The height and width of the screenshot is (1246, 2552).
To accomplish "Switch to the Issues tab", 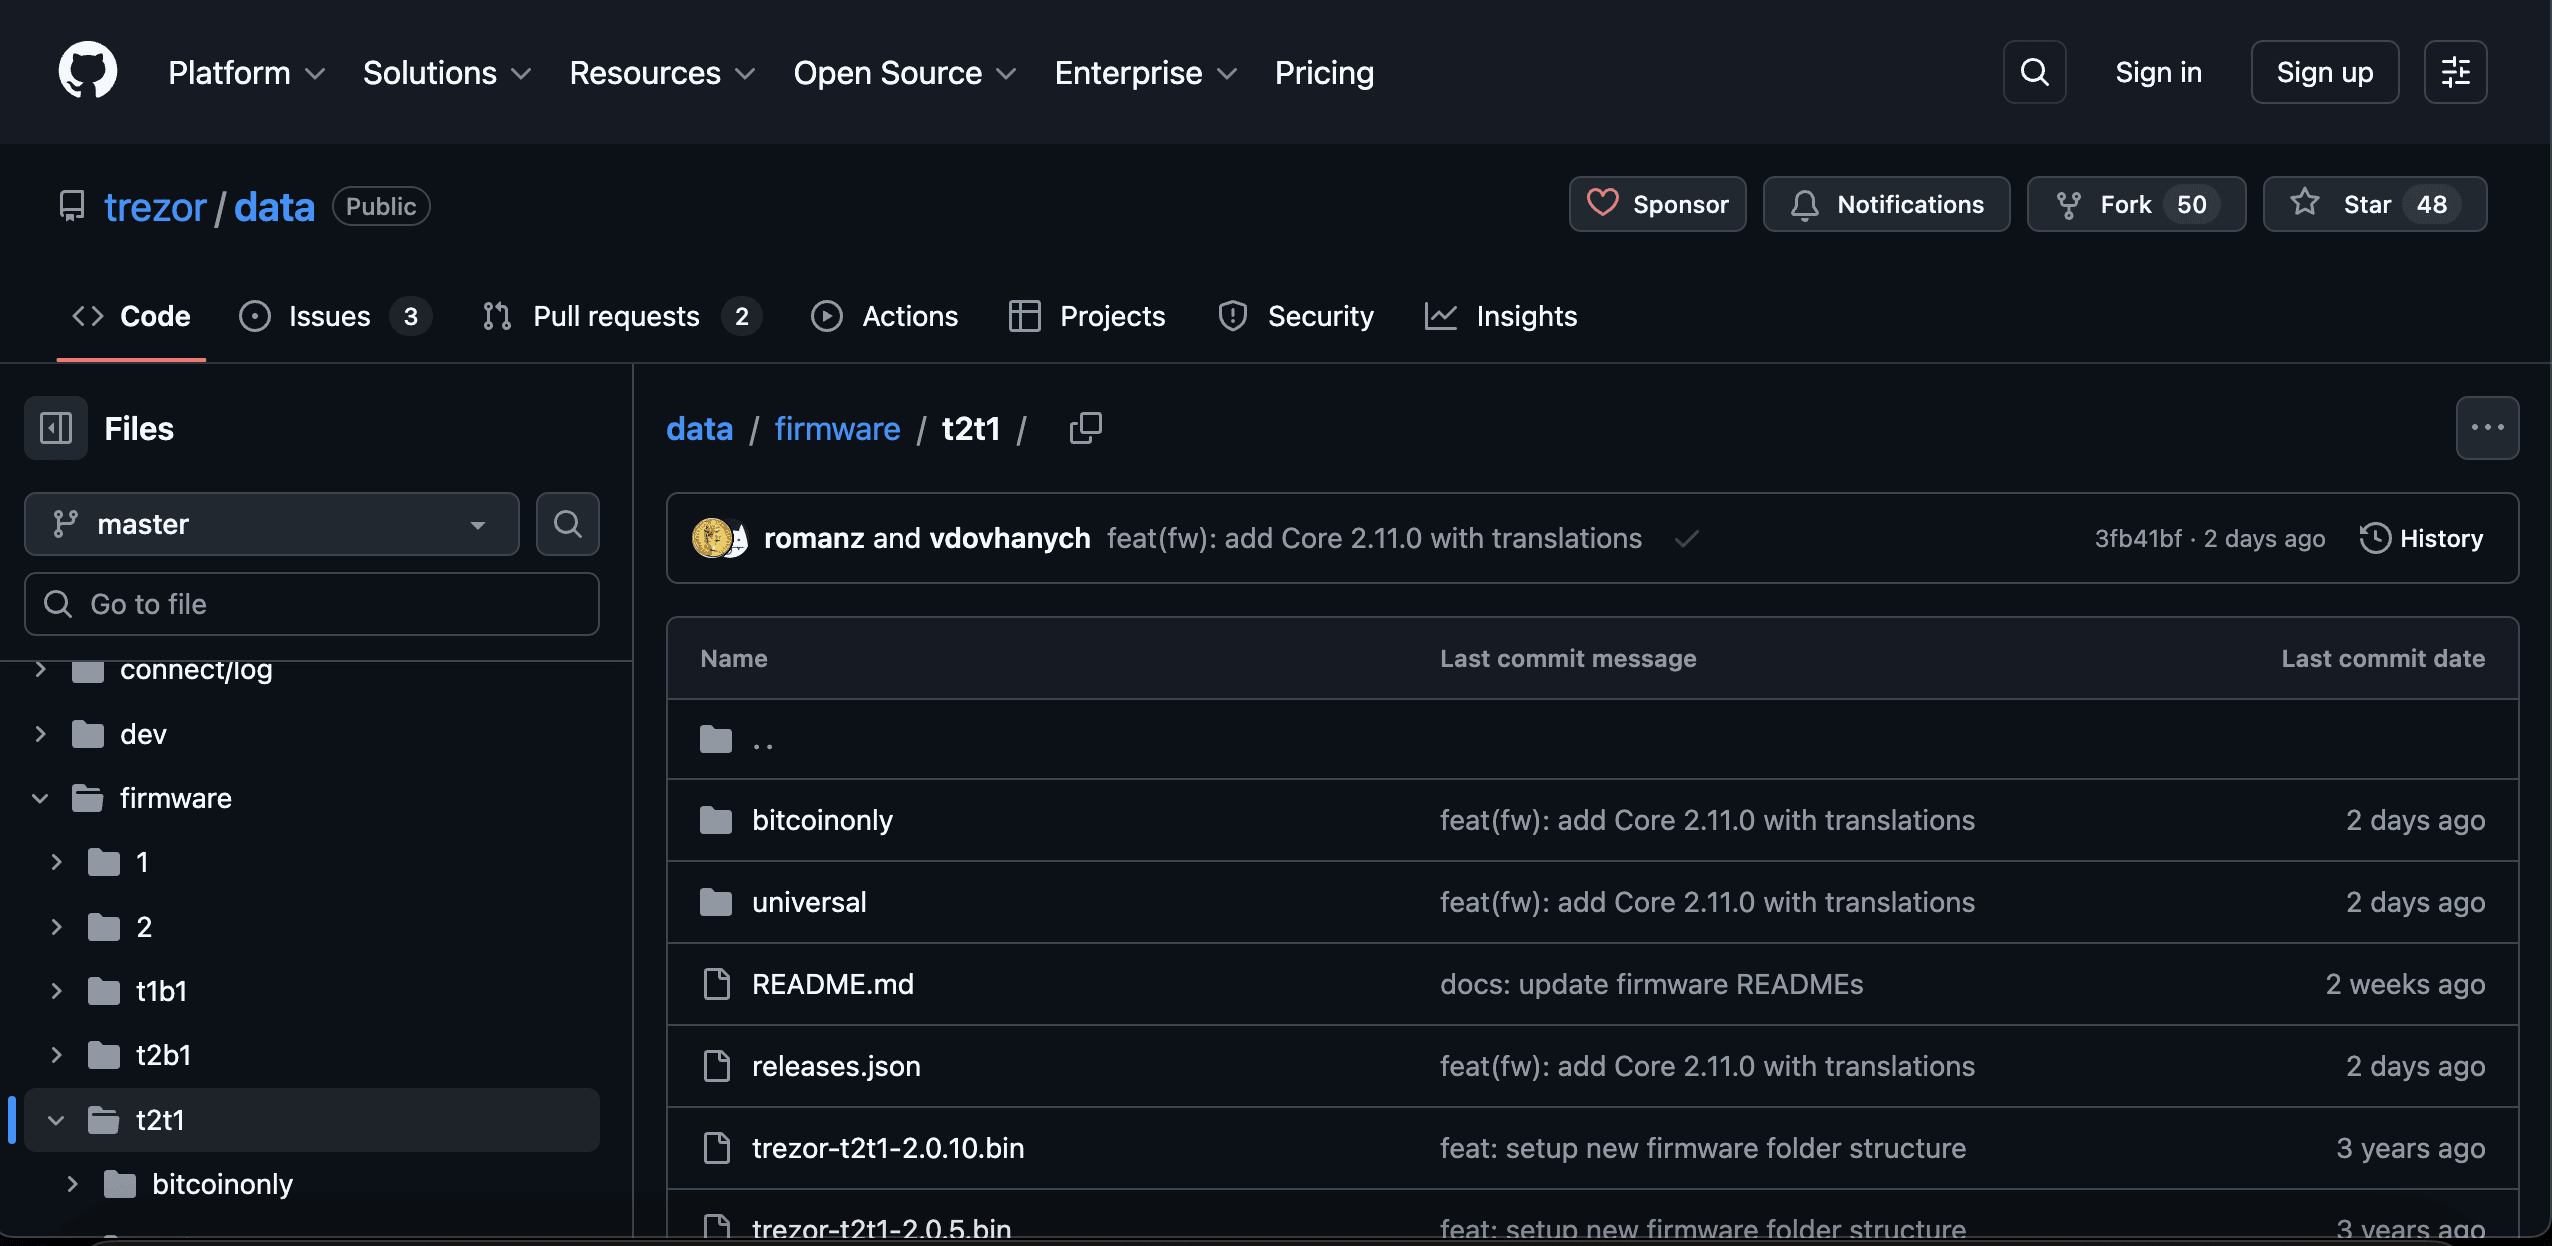I will [x=328, y=316].
